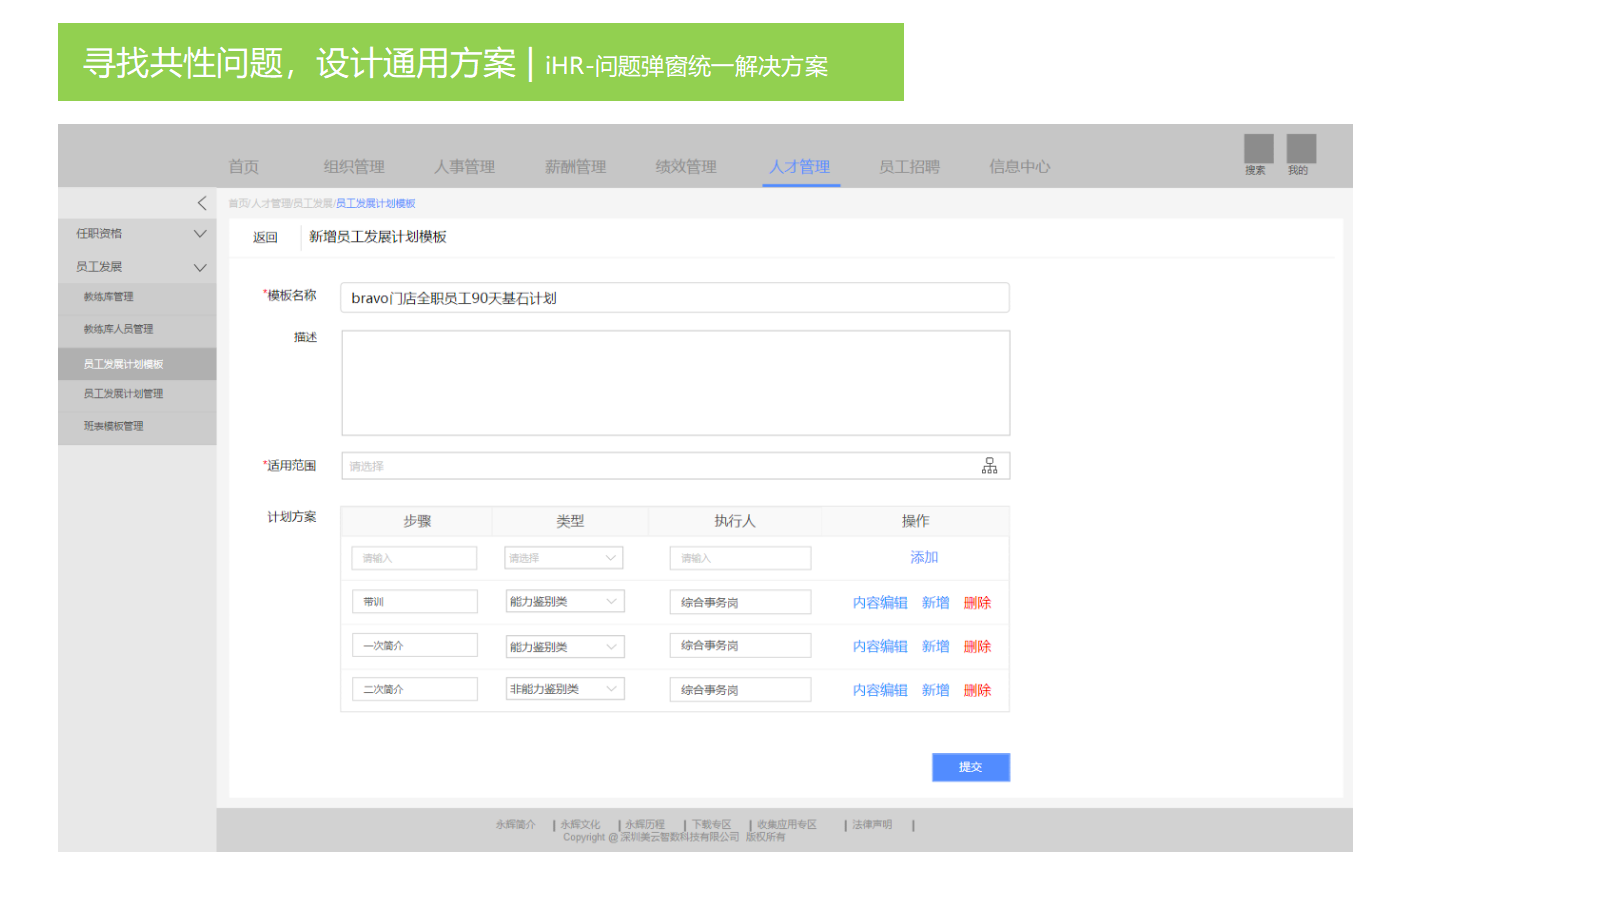Image resolution: width=1600 pixels, height=900 pixels.
Task: Open the 我的 profile icon
Action: pyautogui.click(x=1300, y=149)
